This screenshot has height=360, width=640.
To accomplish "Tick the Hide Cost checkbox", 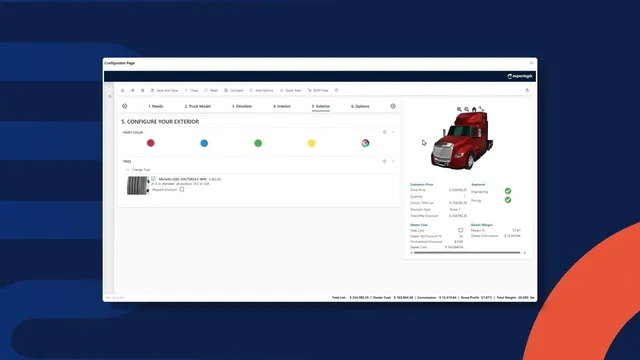I will [460, 231].
